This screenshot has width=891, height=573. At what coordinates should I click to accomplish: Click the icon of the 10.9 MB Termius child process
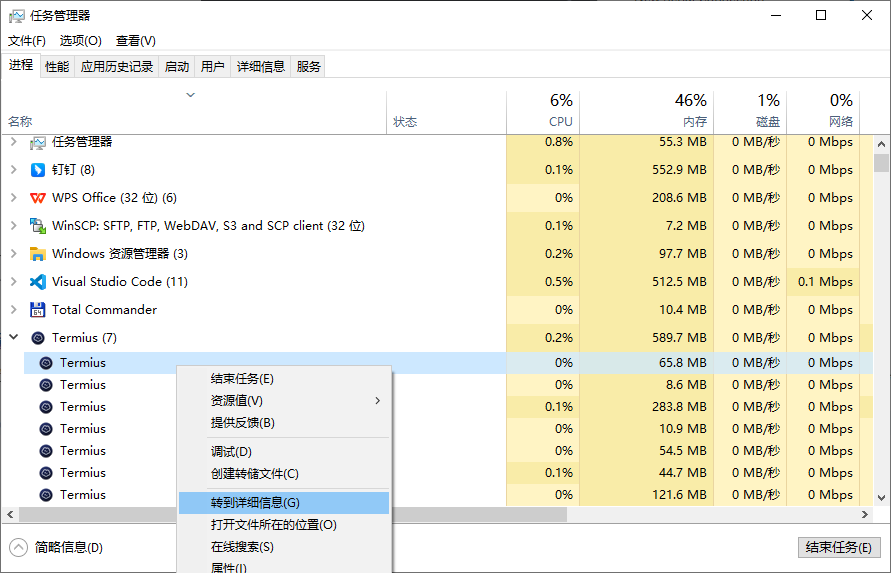pos(46,429)
